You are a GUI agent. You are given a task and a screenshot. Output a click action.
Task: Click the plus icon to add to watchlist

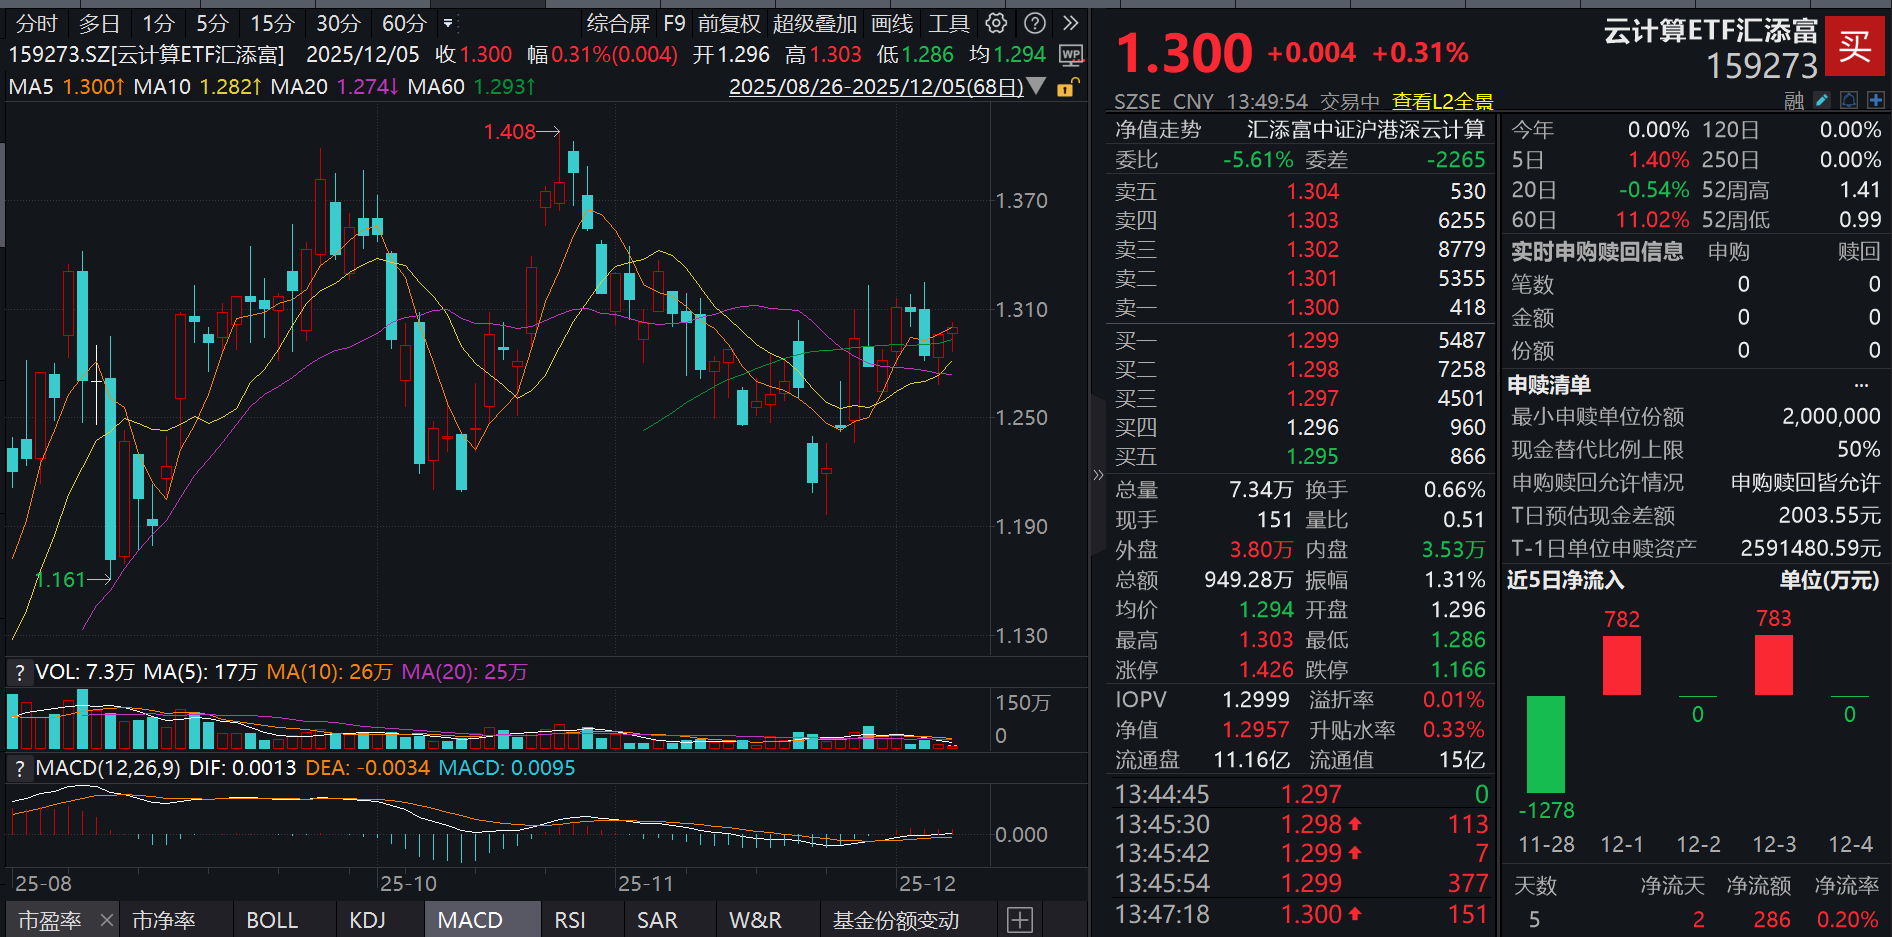click(1878, 100)
